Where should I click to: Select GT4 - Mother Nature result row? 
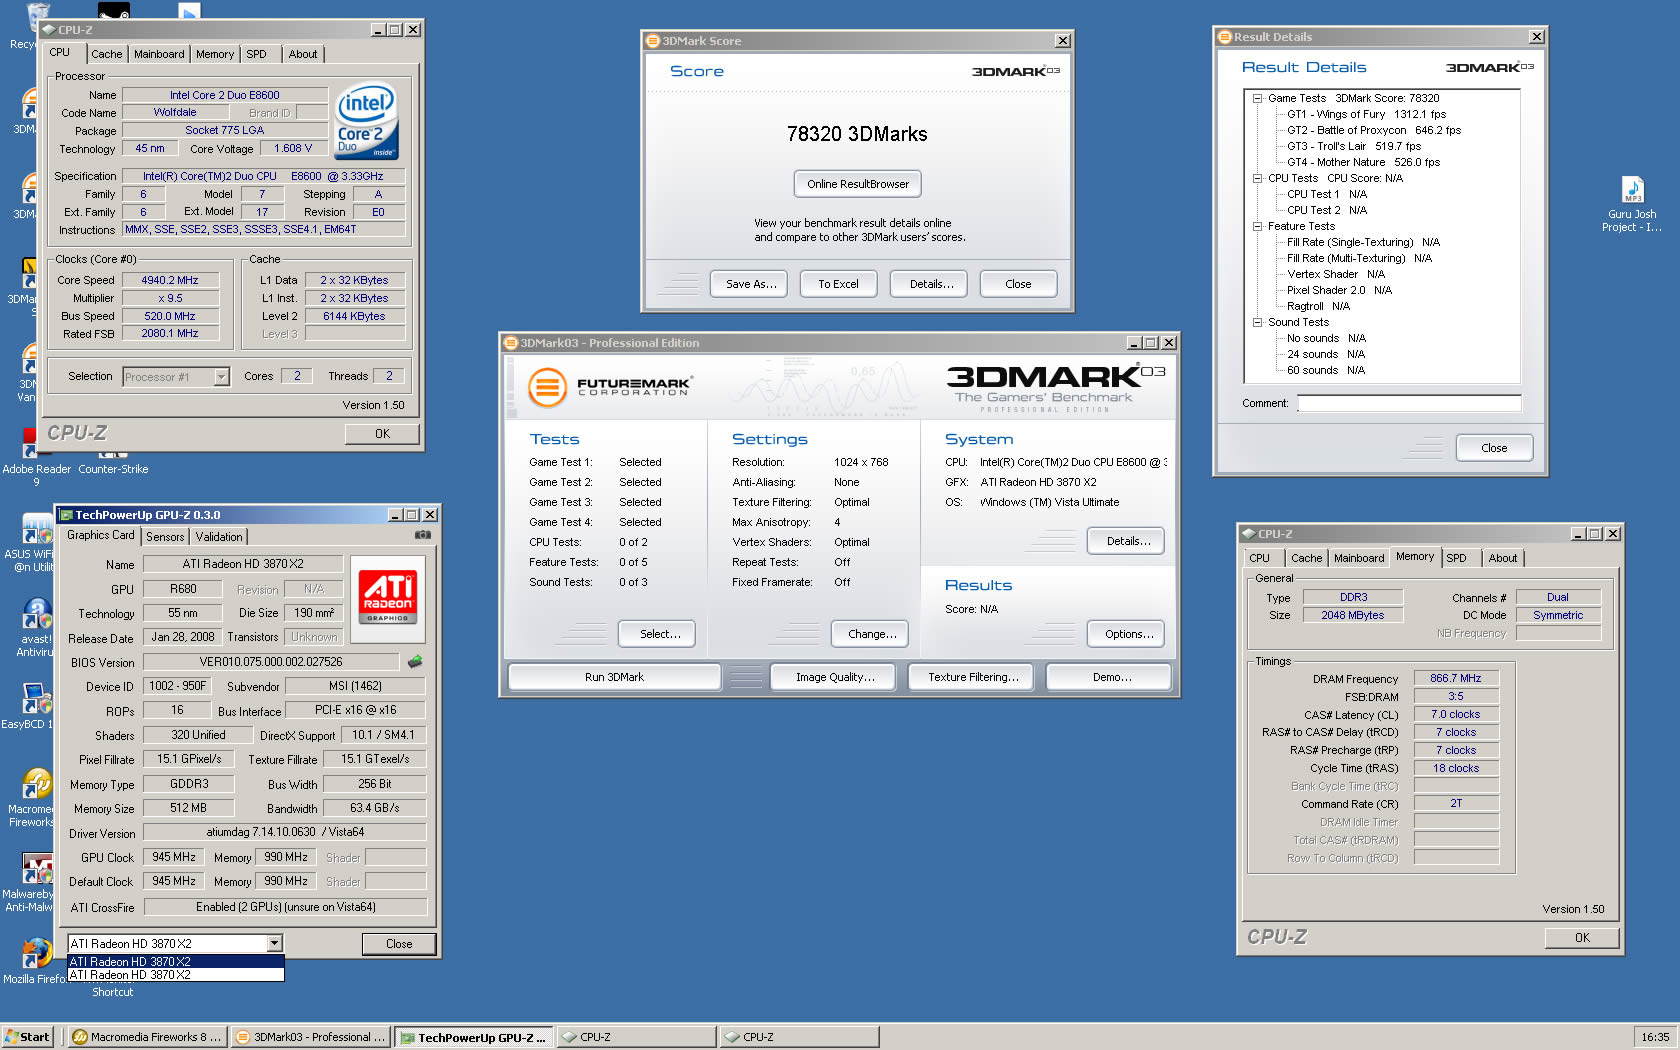pyautogui.click(x=1363, y=162)
